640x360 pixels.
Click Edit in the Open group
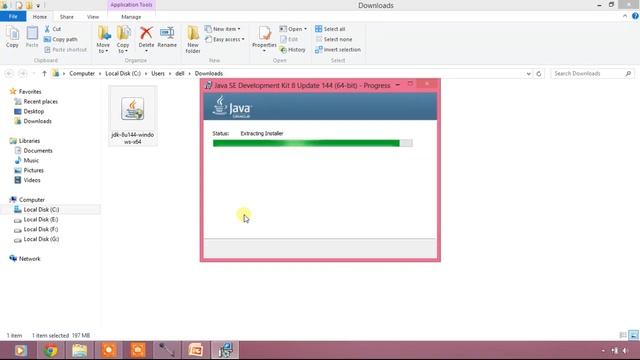coord(289,39)
